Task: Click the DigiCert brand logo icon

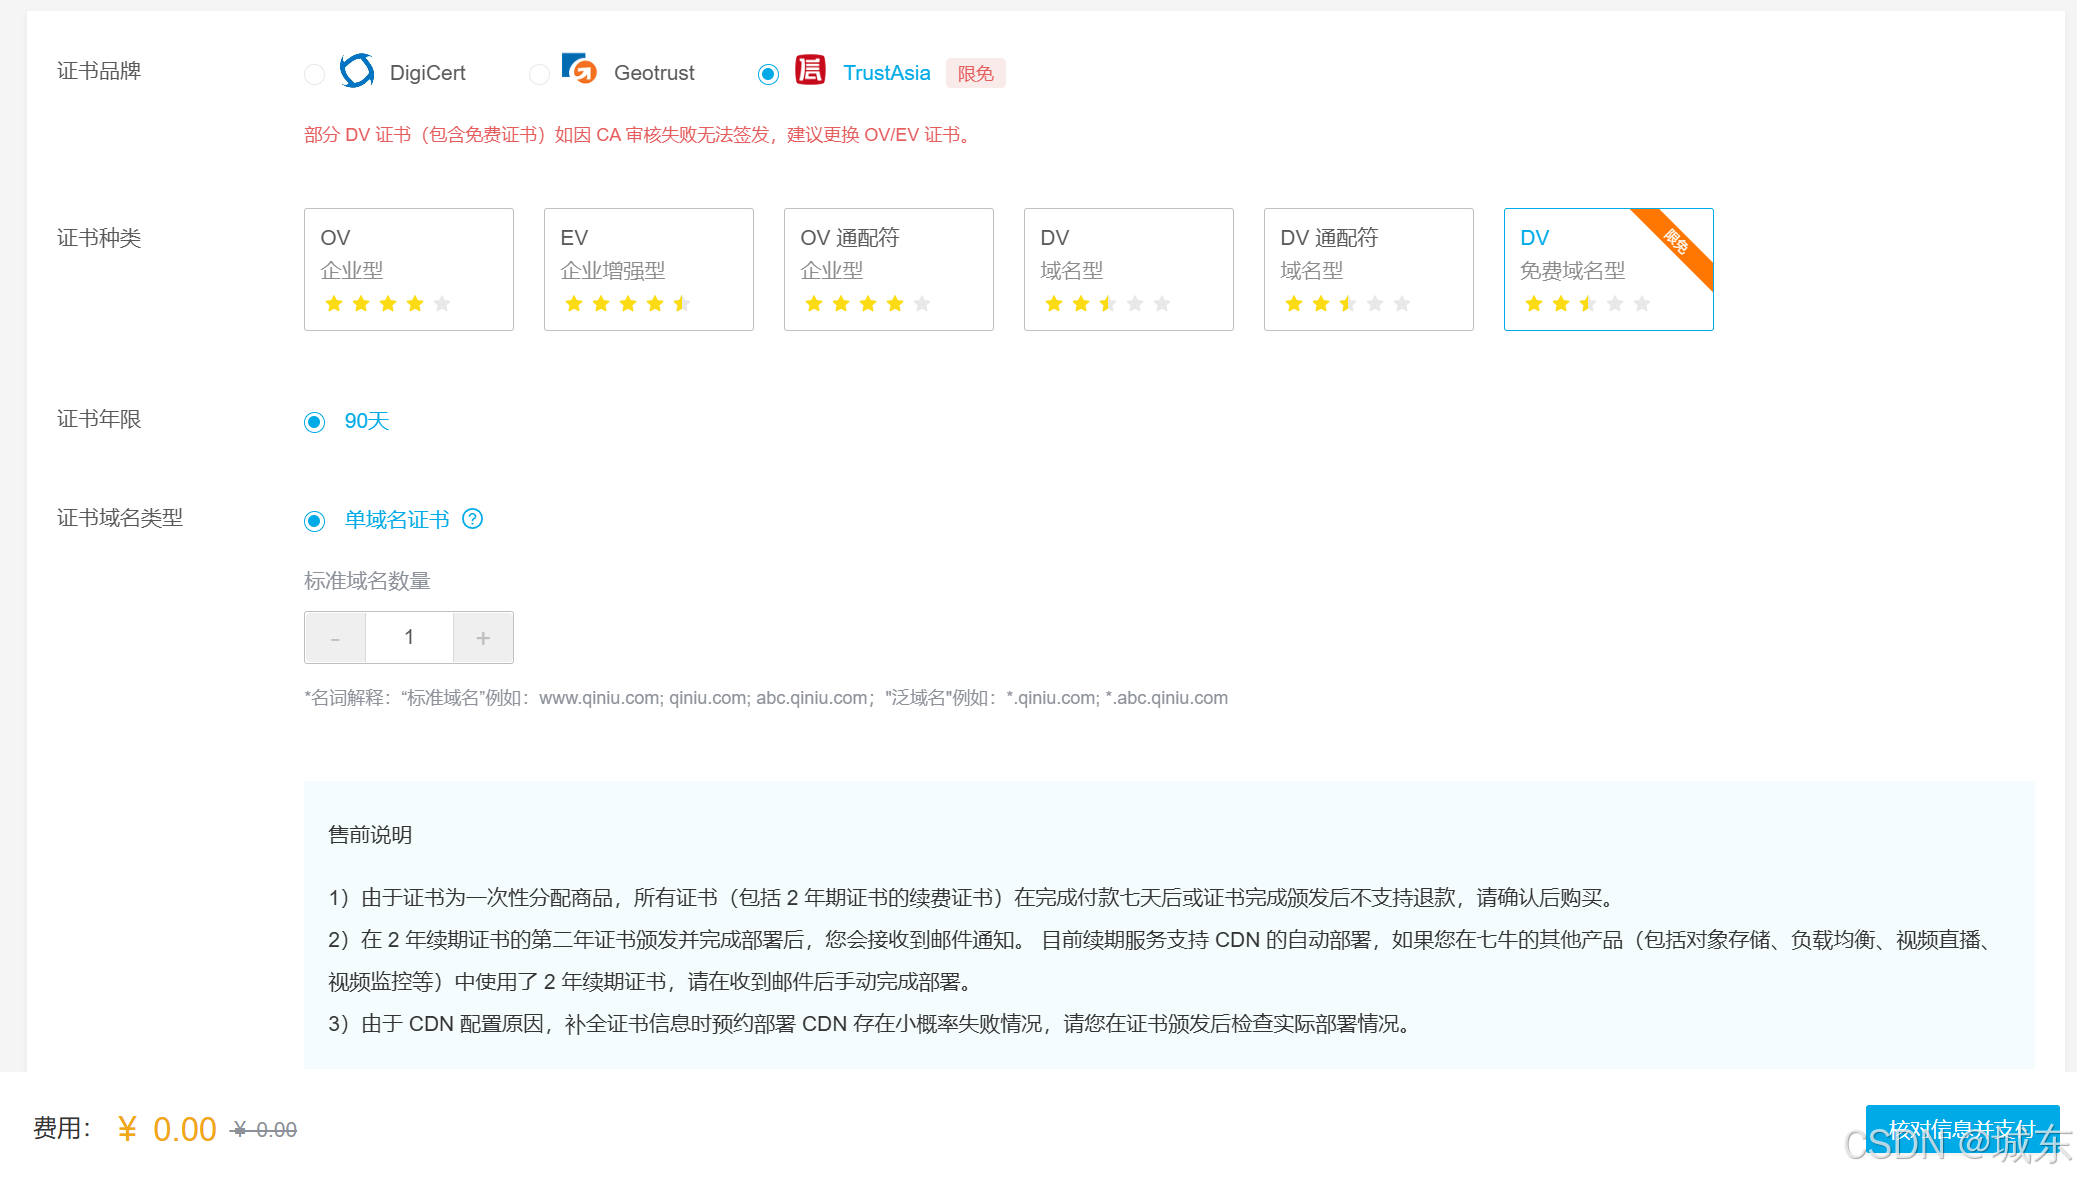Action: (x=357, y=71)
